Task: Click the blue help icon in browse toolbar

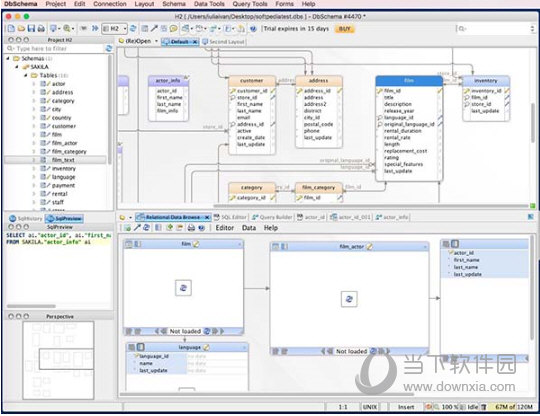Action: (x=201, y=228)
